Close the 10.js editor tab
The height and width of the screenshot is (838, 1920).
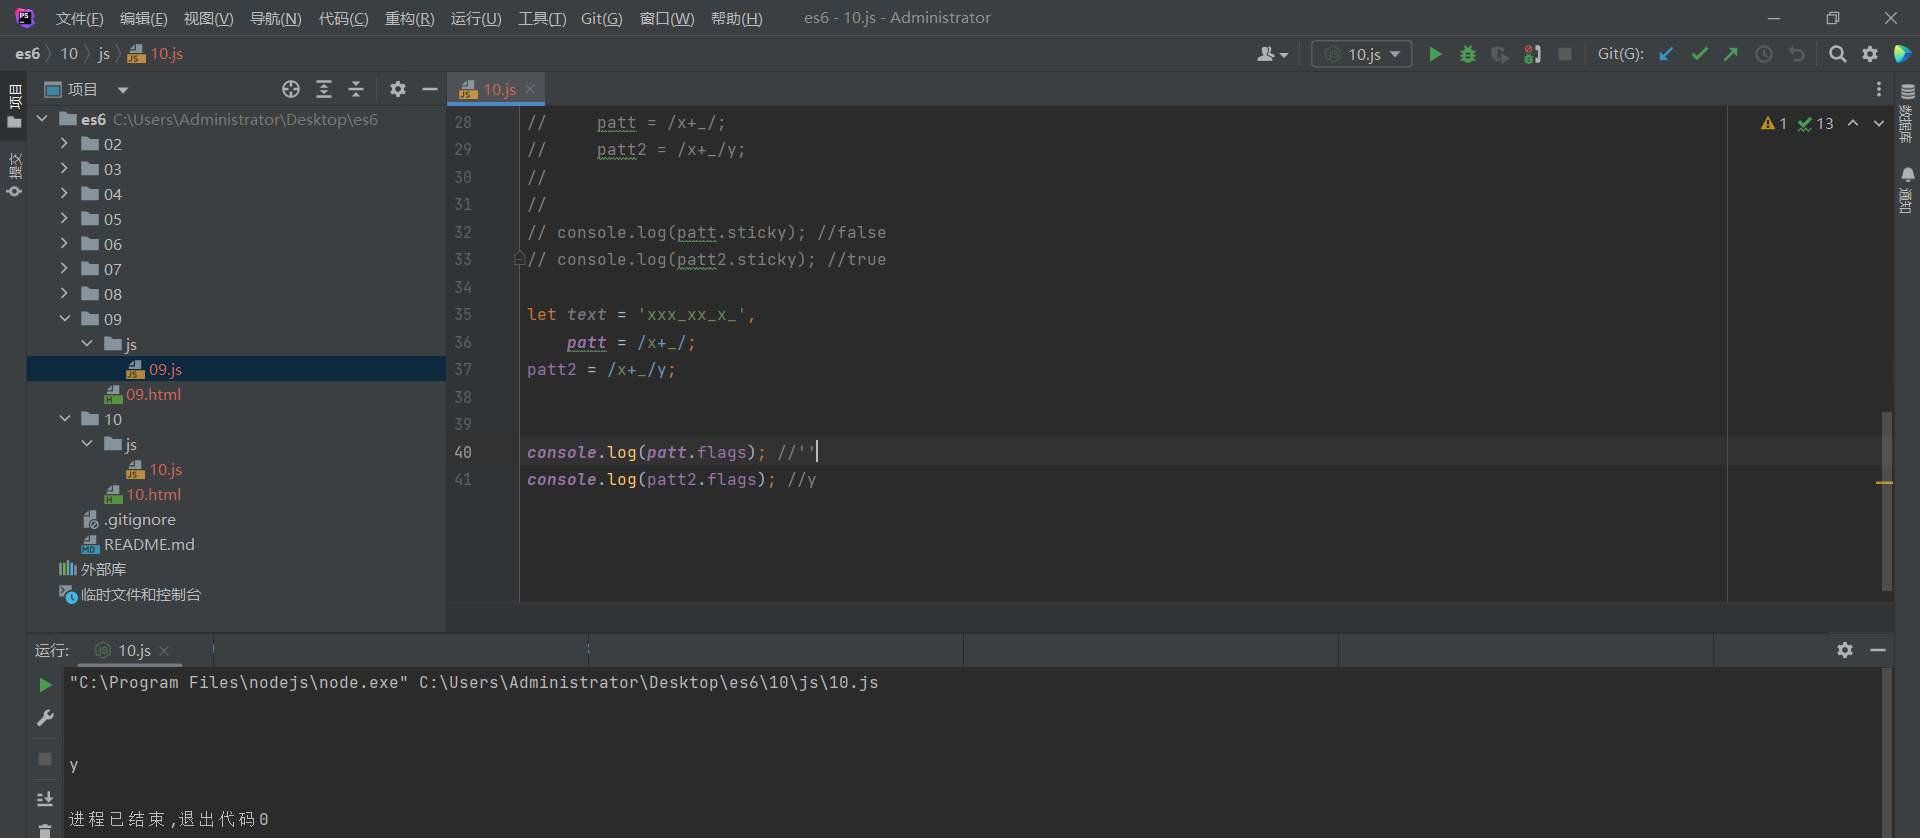click(530, 89)
